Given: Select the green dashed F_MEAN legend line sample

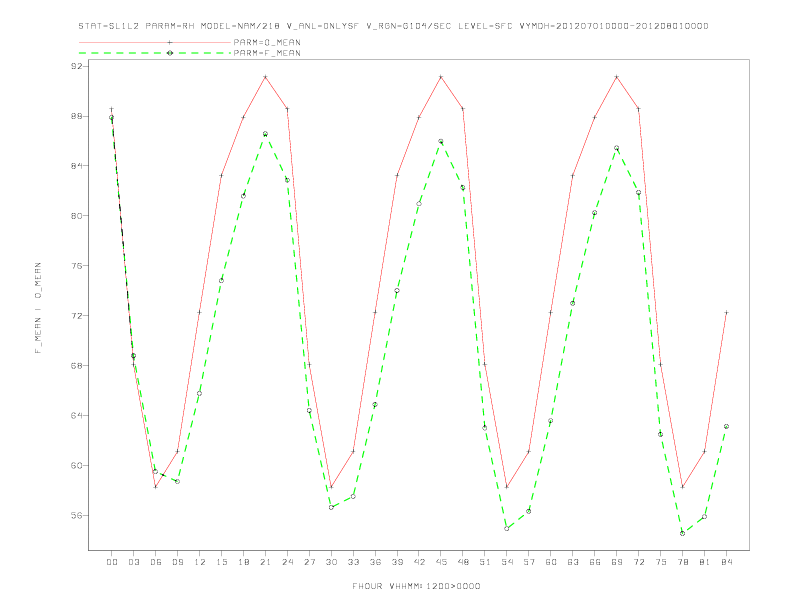Looking at the screenshot, I should (155, 53).
